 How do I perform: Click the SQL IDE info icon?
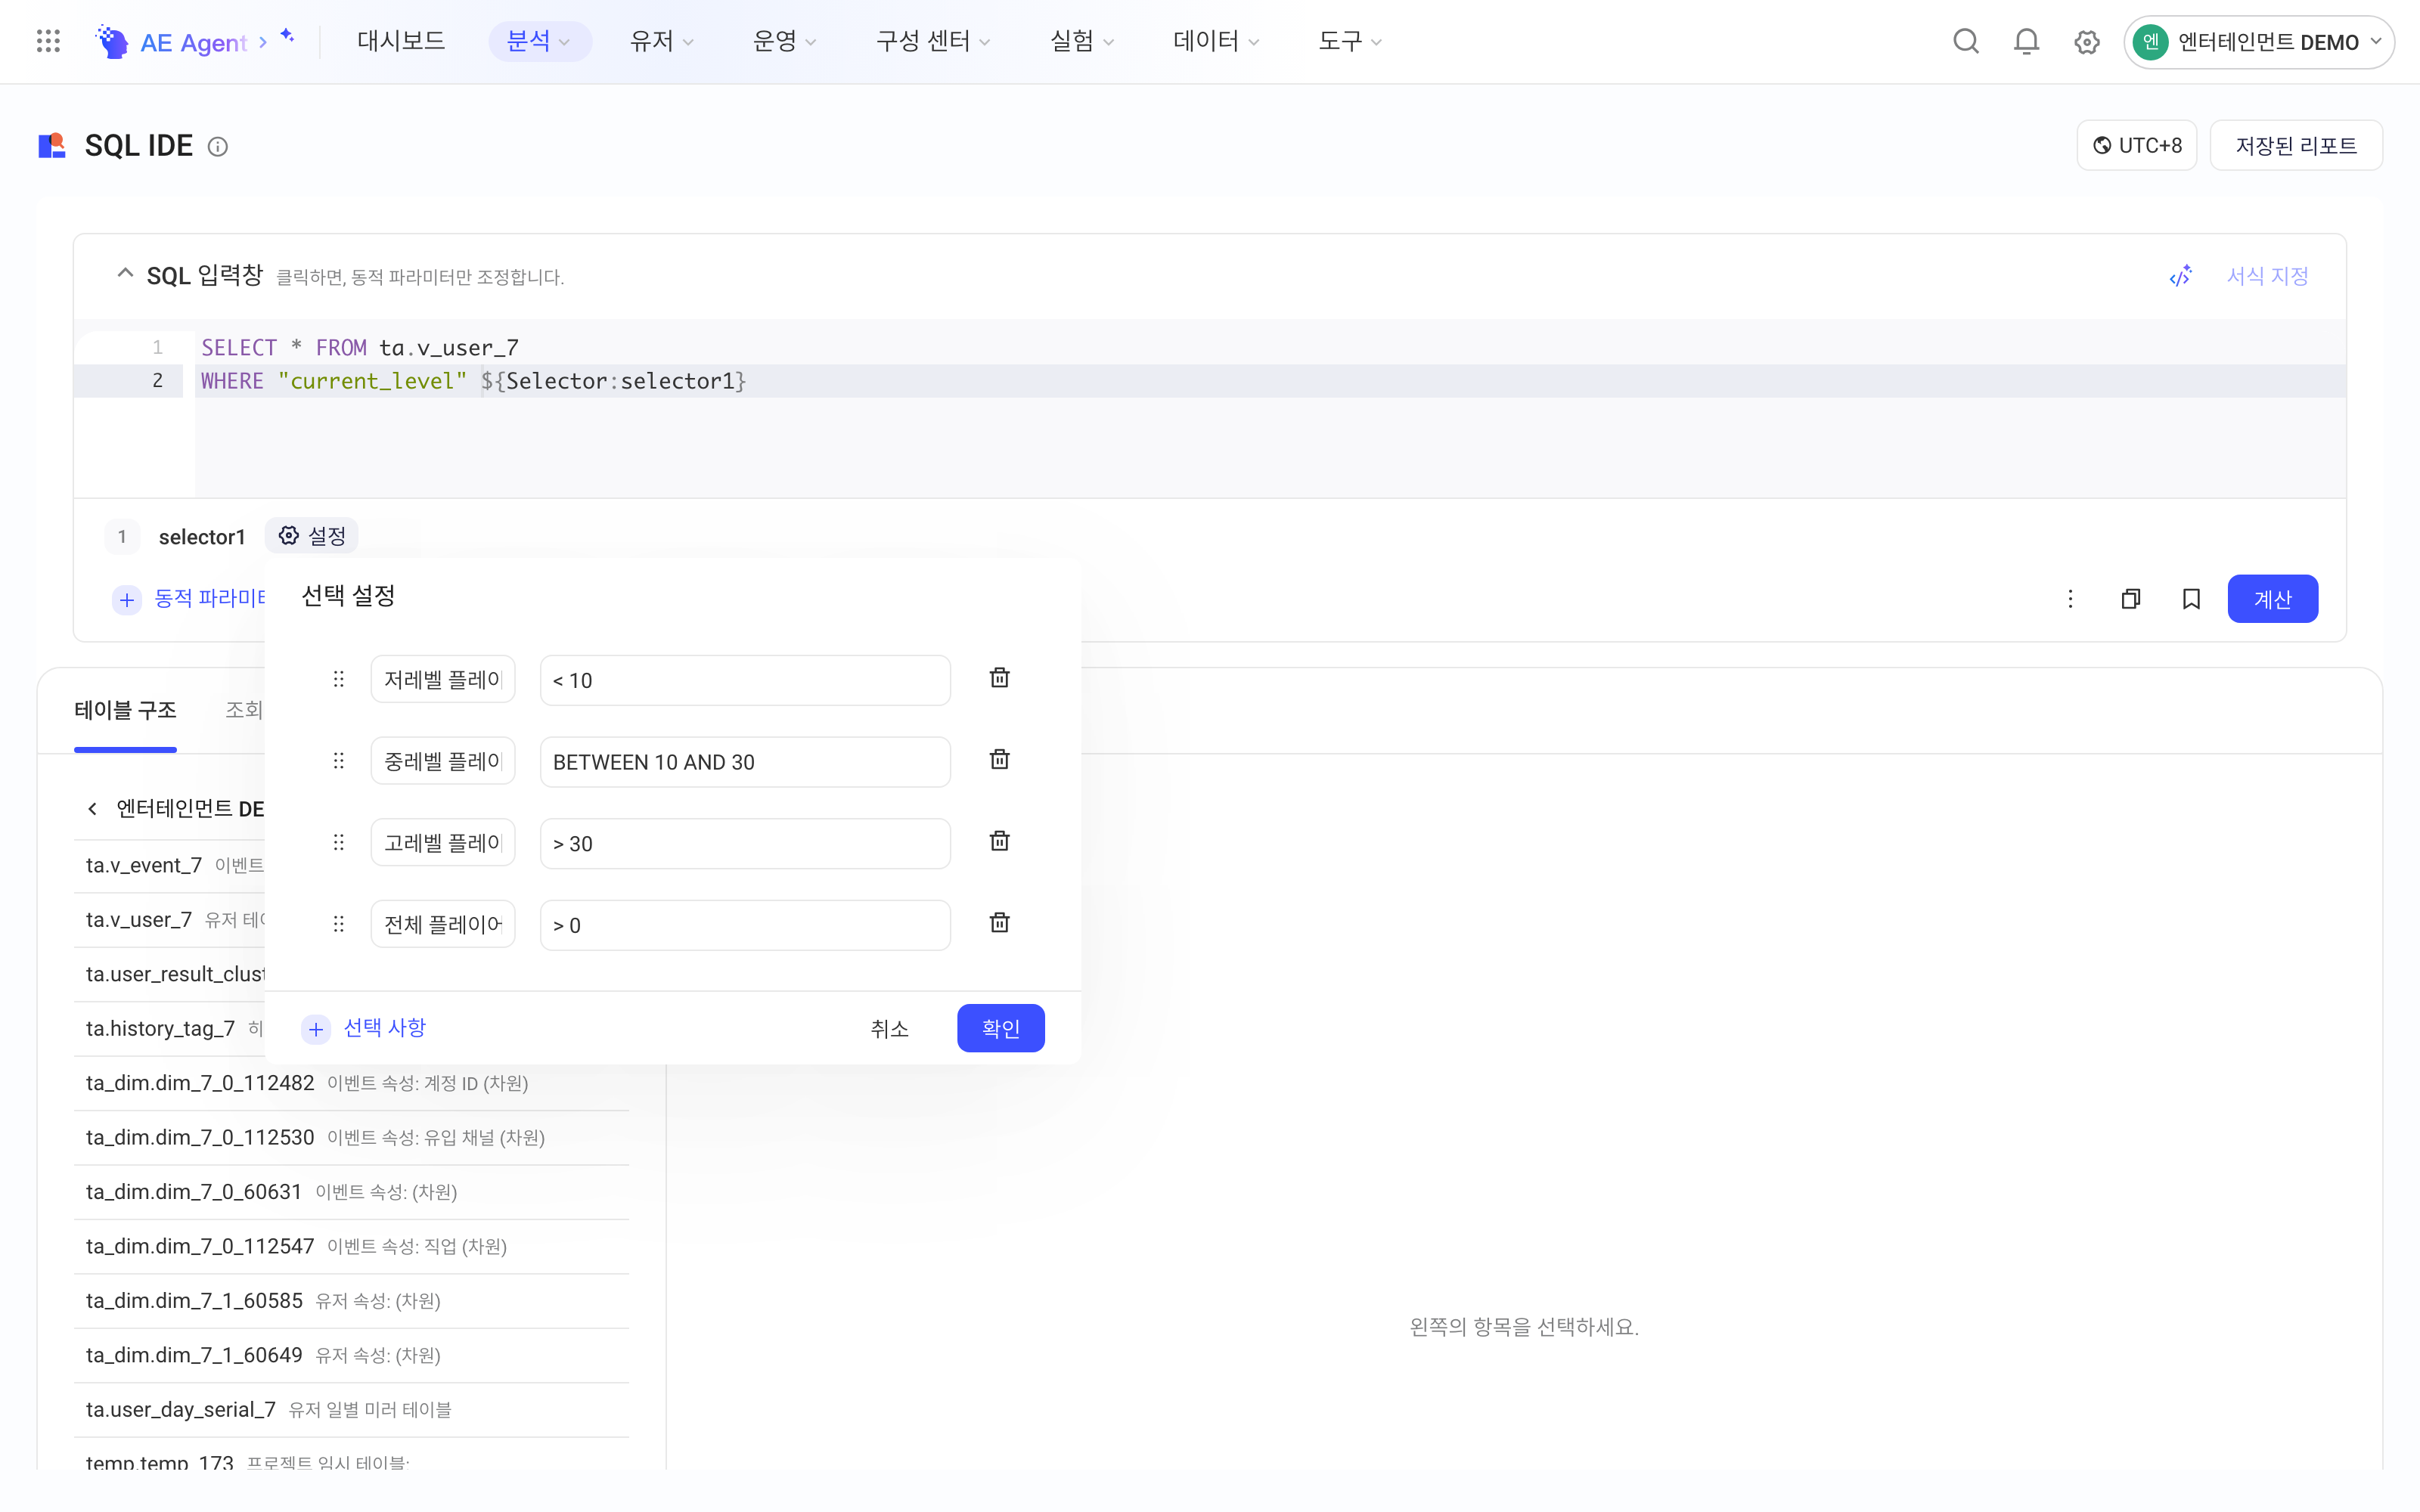218,147
